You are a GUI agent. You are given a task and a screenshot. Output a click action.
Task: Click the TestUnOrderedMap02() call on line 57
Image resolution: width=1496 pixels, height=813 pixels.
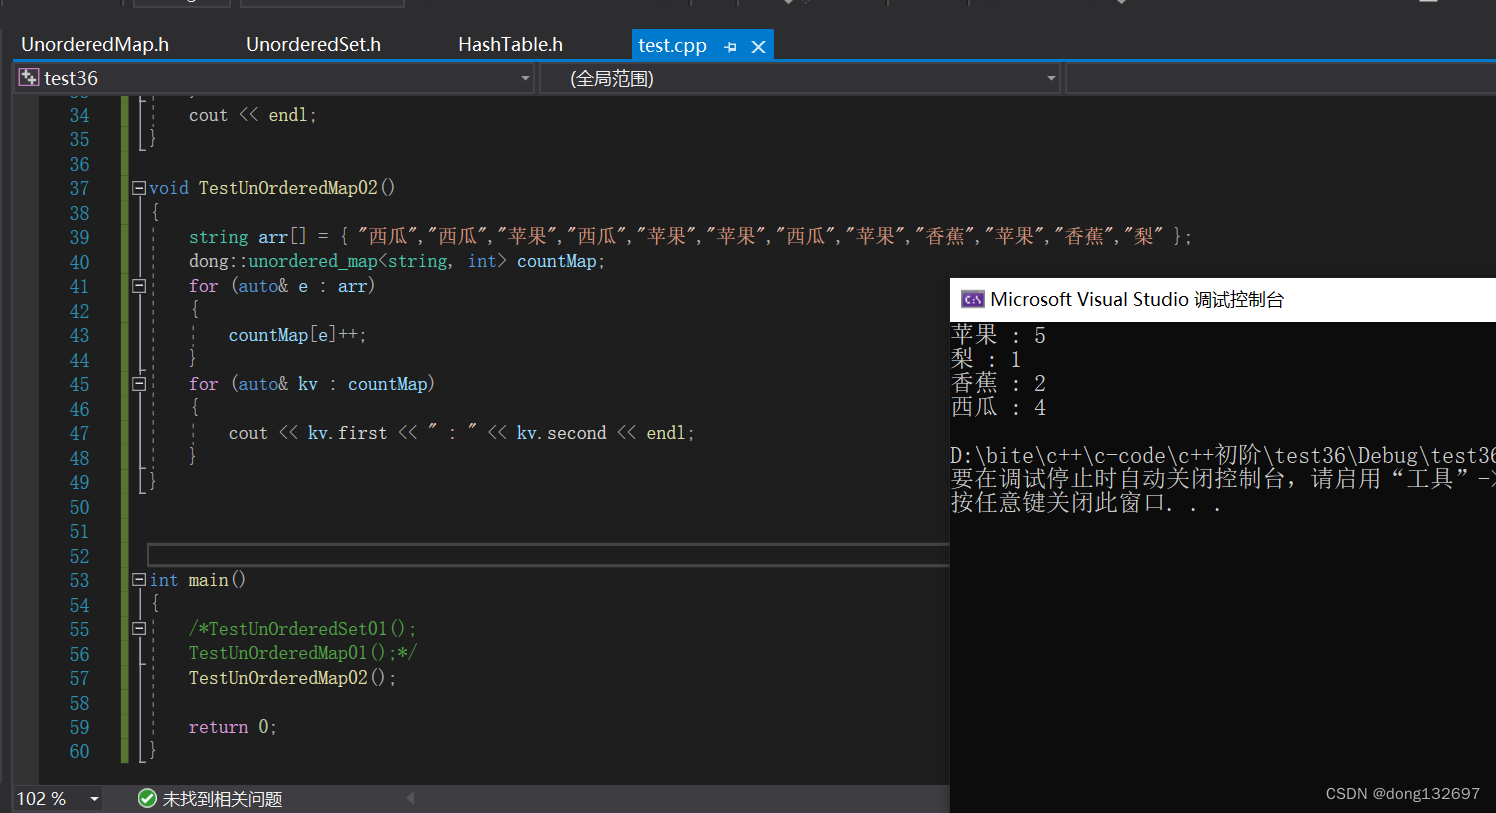(292, 678)
